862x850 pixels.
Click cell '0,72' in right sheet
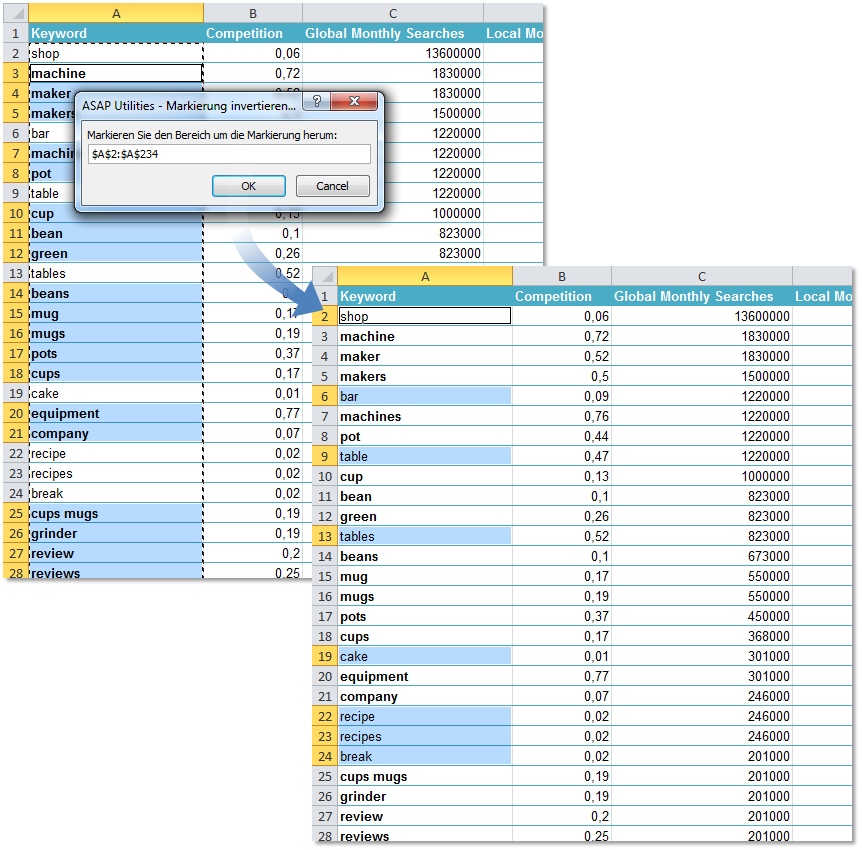(x=562, y=336)
